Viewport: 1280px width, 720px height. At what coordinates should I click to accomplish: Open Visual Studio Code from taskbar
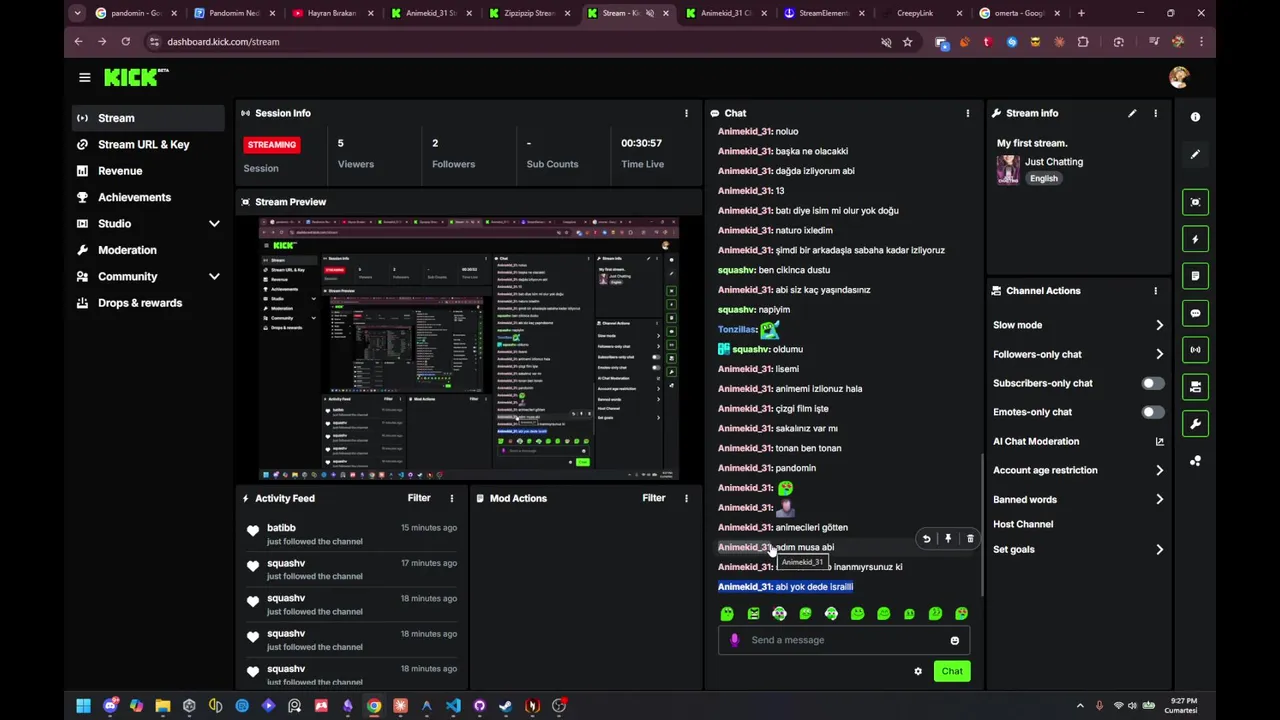[x=453, y=706]
